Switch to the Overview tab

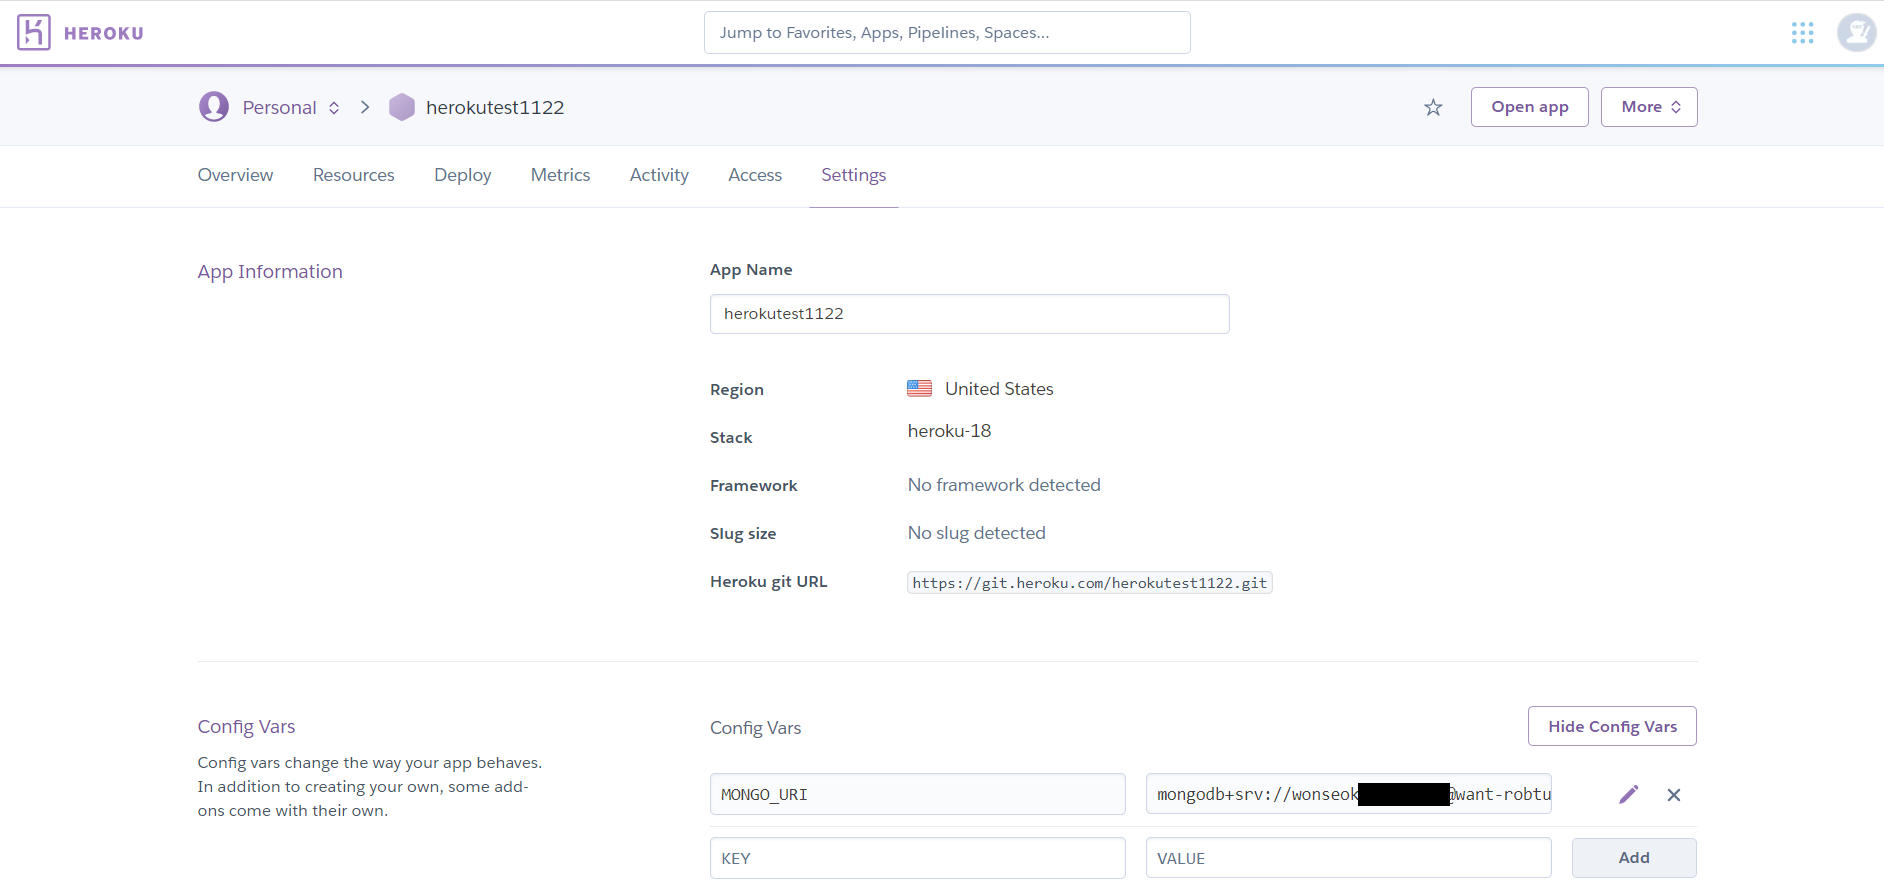point(235,175)
